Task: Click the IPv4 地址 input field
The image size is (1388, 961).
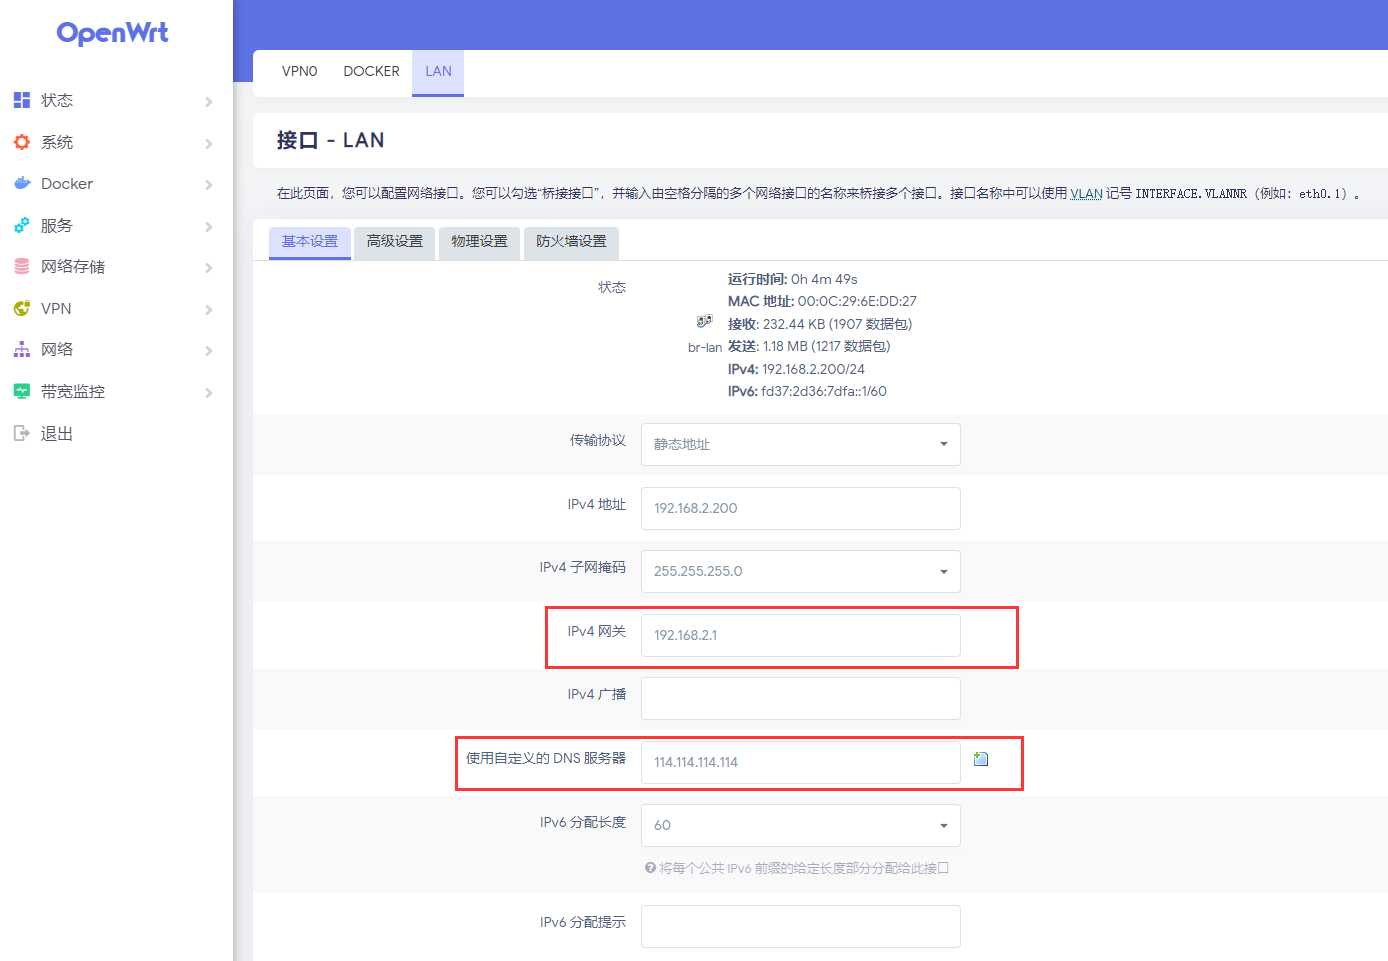Action: (x=800, y=508)
